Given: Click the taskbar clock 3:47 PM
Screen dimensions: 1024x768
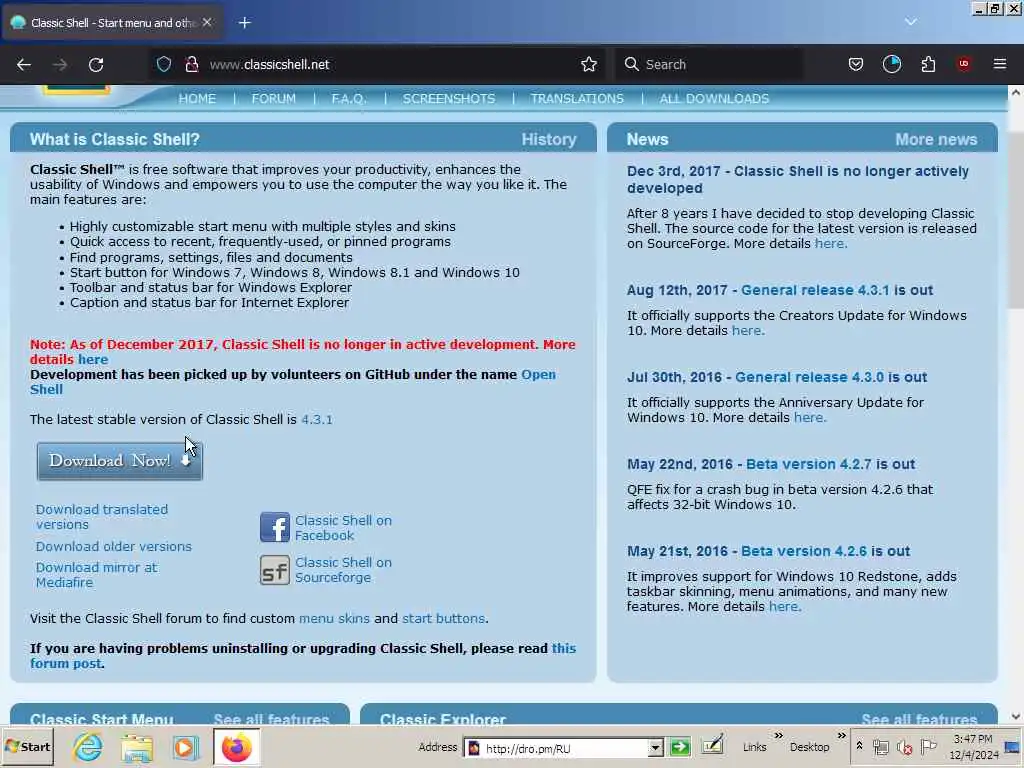Looking at the screenshot, I should pos(973,739).
